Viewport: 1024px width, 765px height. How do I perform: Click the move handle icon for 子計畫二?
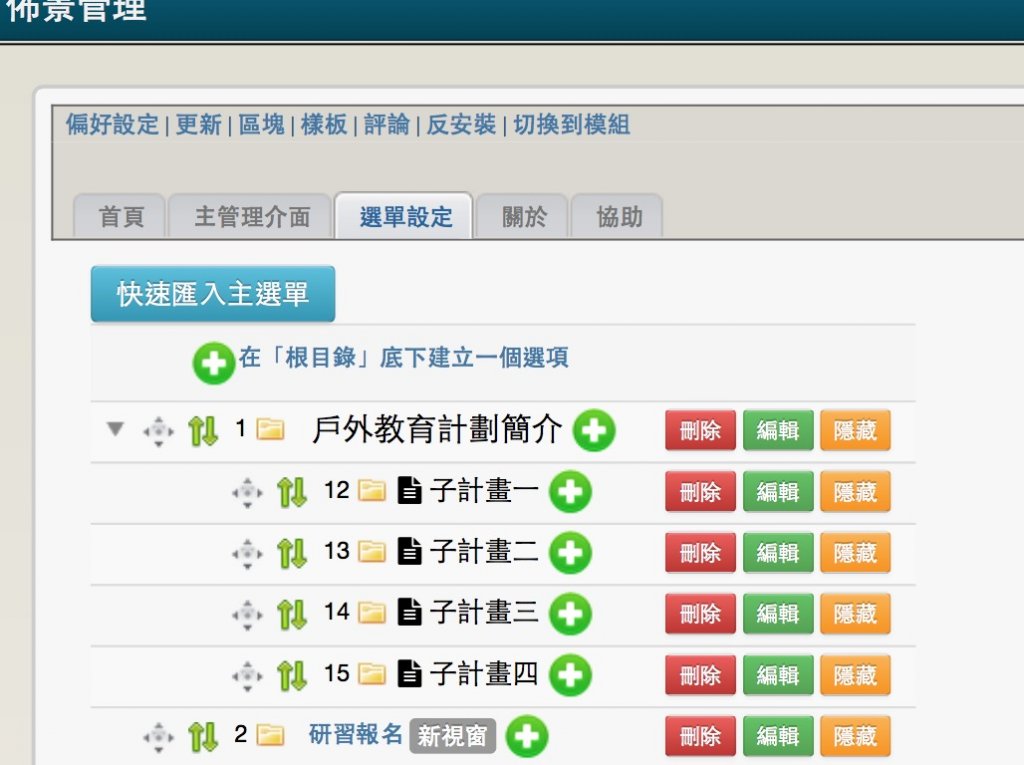click(247, 553)
